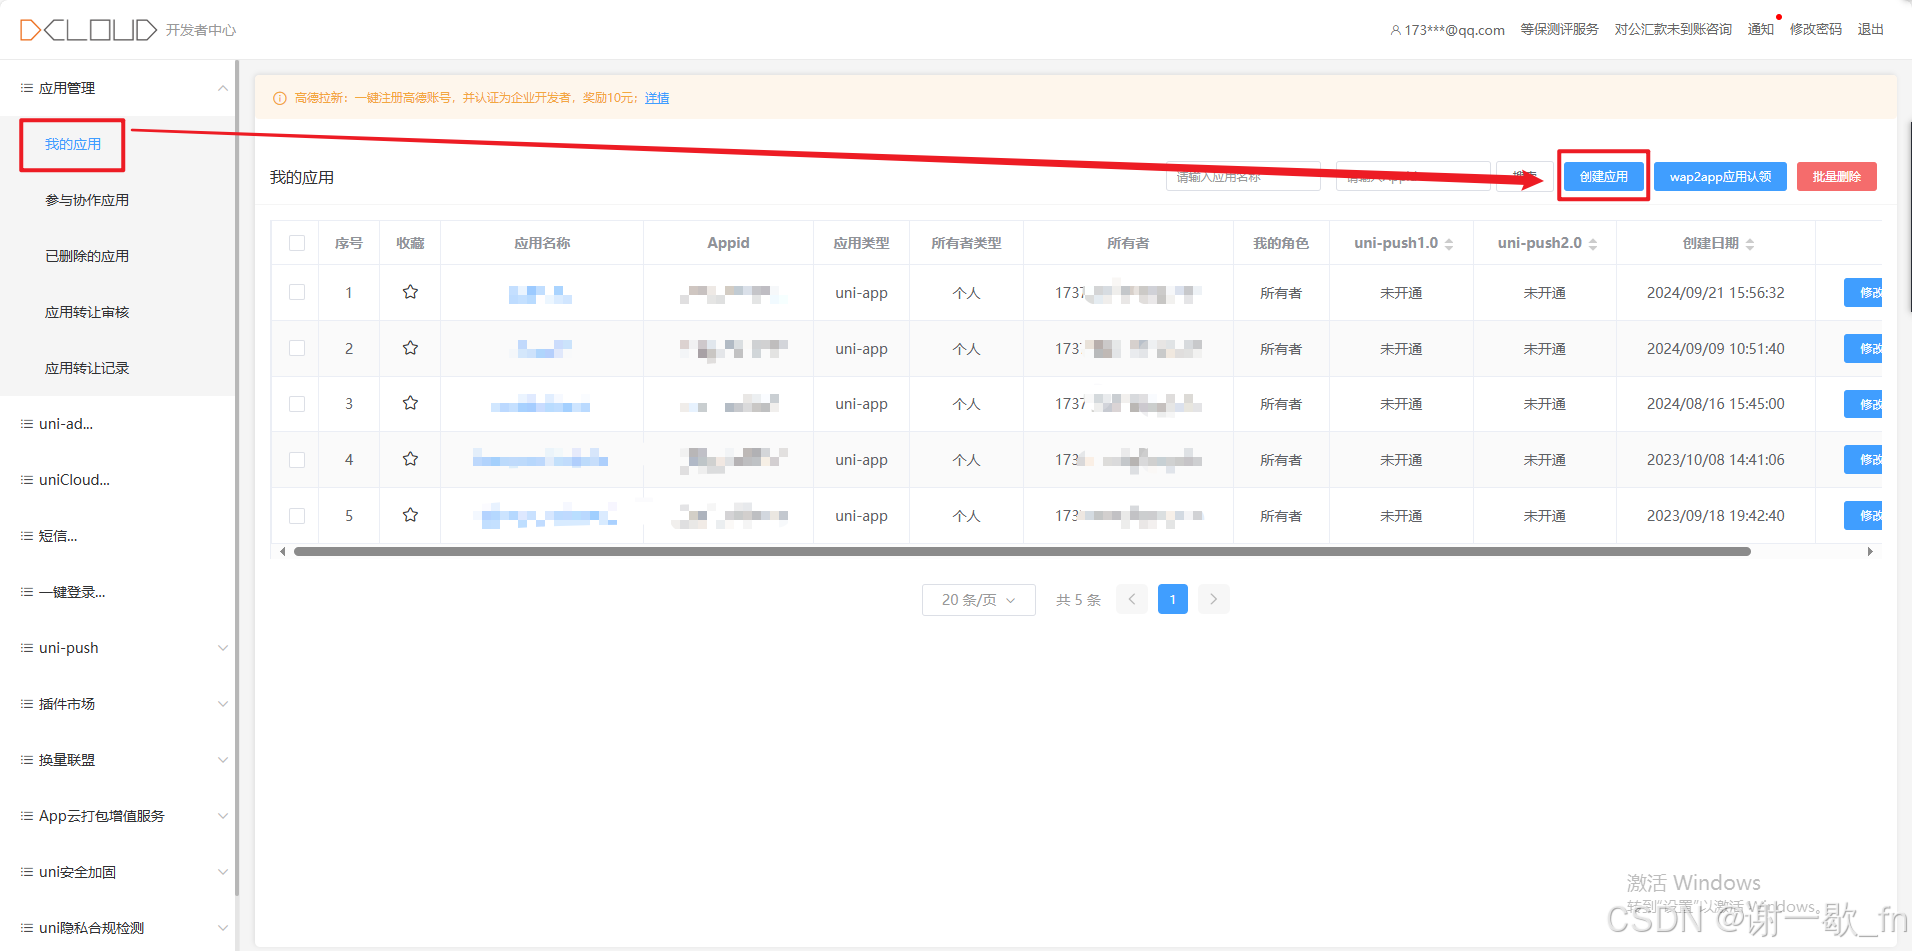The height and width of the screenshot is (951, 1912).
Task: Click date 2023/09/18 19:42:40
Action: (x=1715, y=515)
